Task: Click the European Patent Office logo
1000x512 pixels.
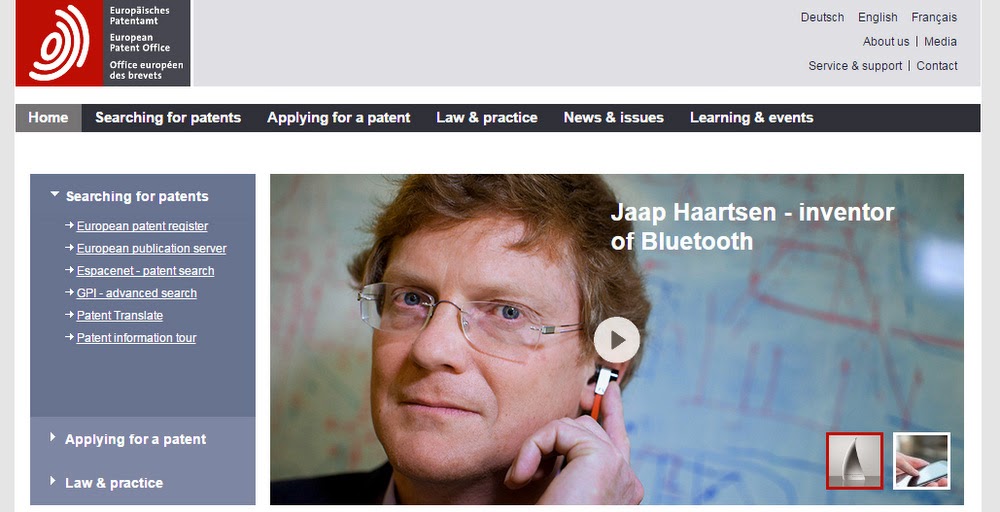Action: [103, 43]
